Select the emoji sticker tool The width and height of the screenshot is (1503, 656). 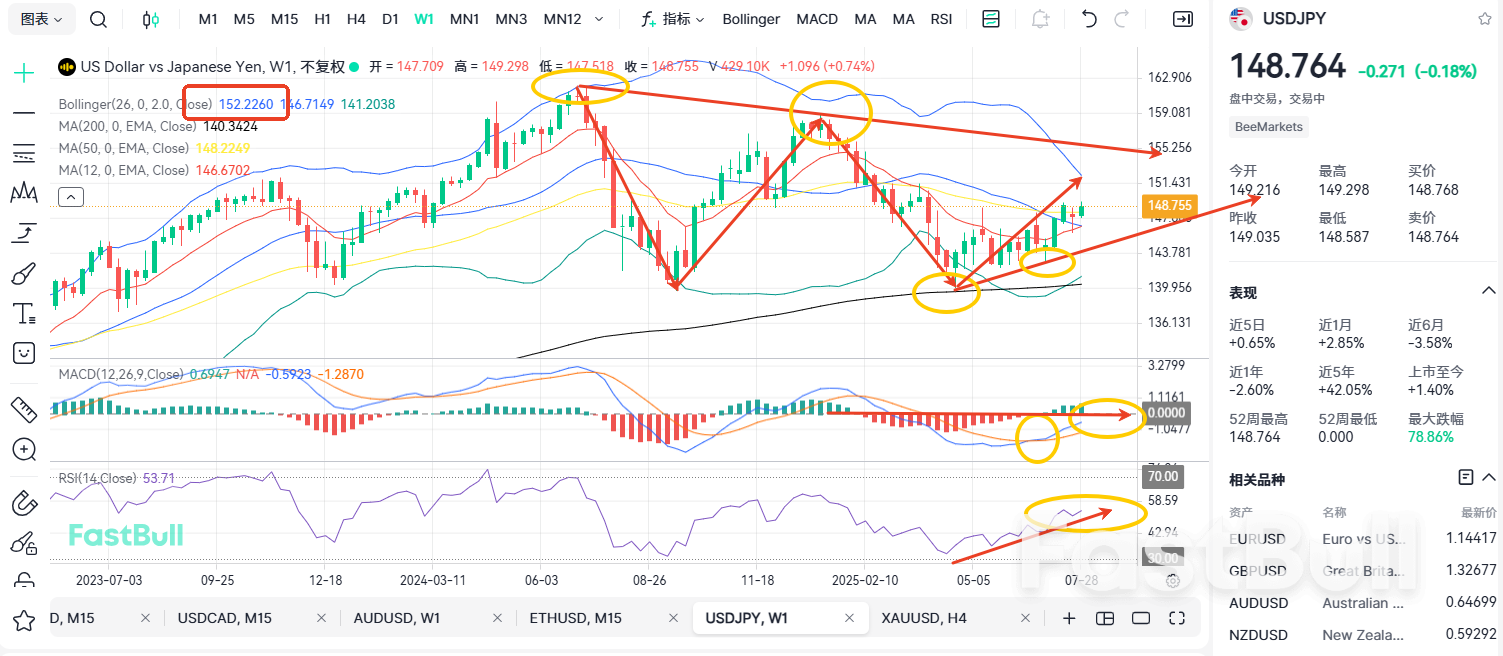(x=23, y=352)
